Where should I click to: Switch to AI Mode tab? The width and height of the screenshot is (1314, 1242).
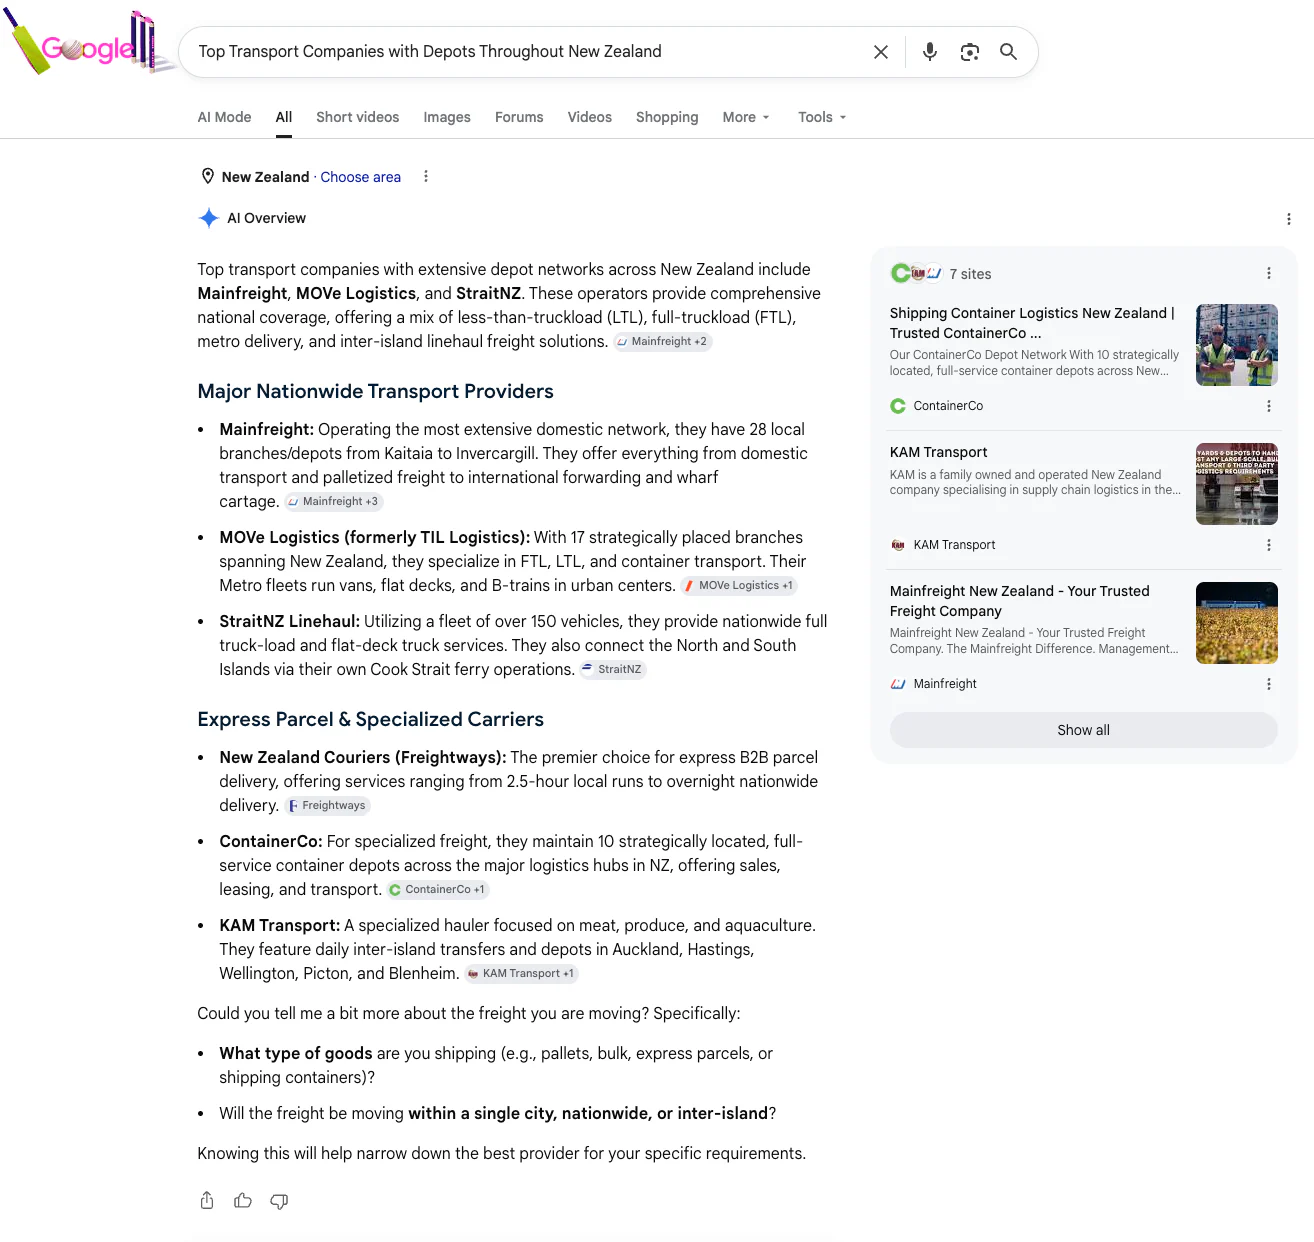point(224,117)
